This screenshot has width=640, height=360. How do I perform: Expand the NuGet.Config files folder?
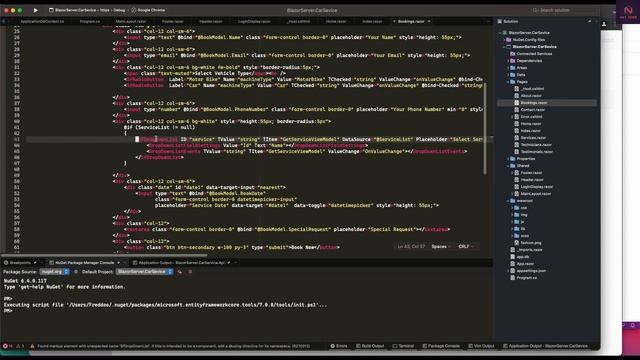(504, 40)
